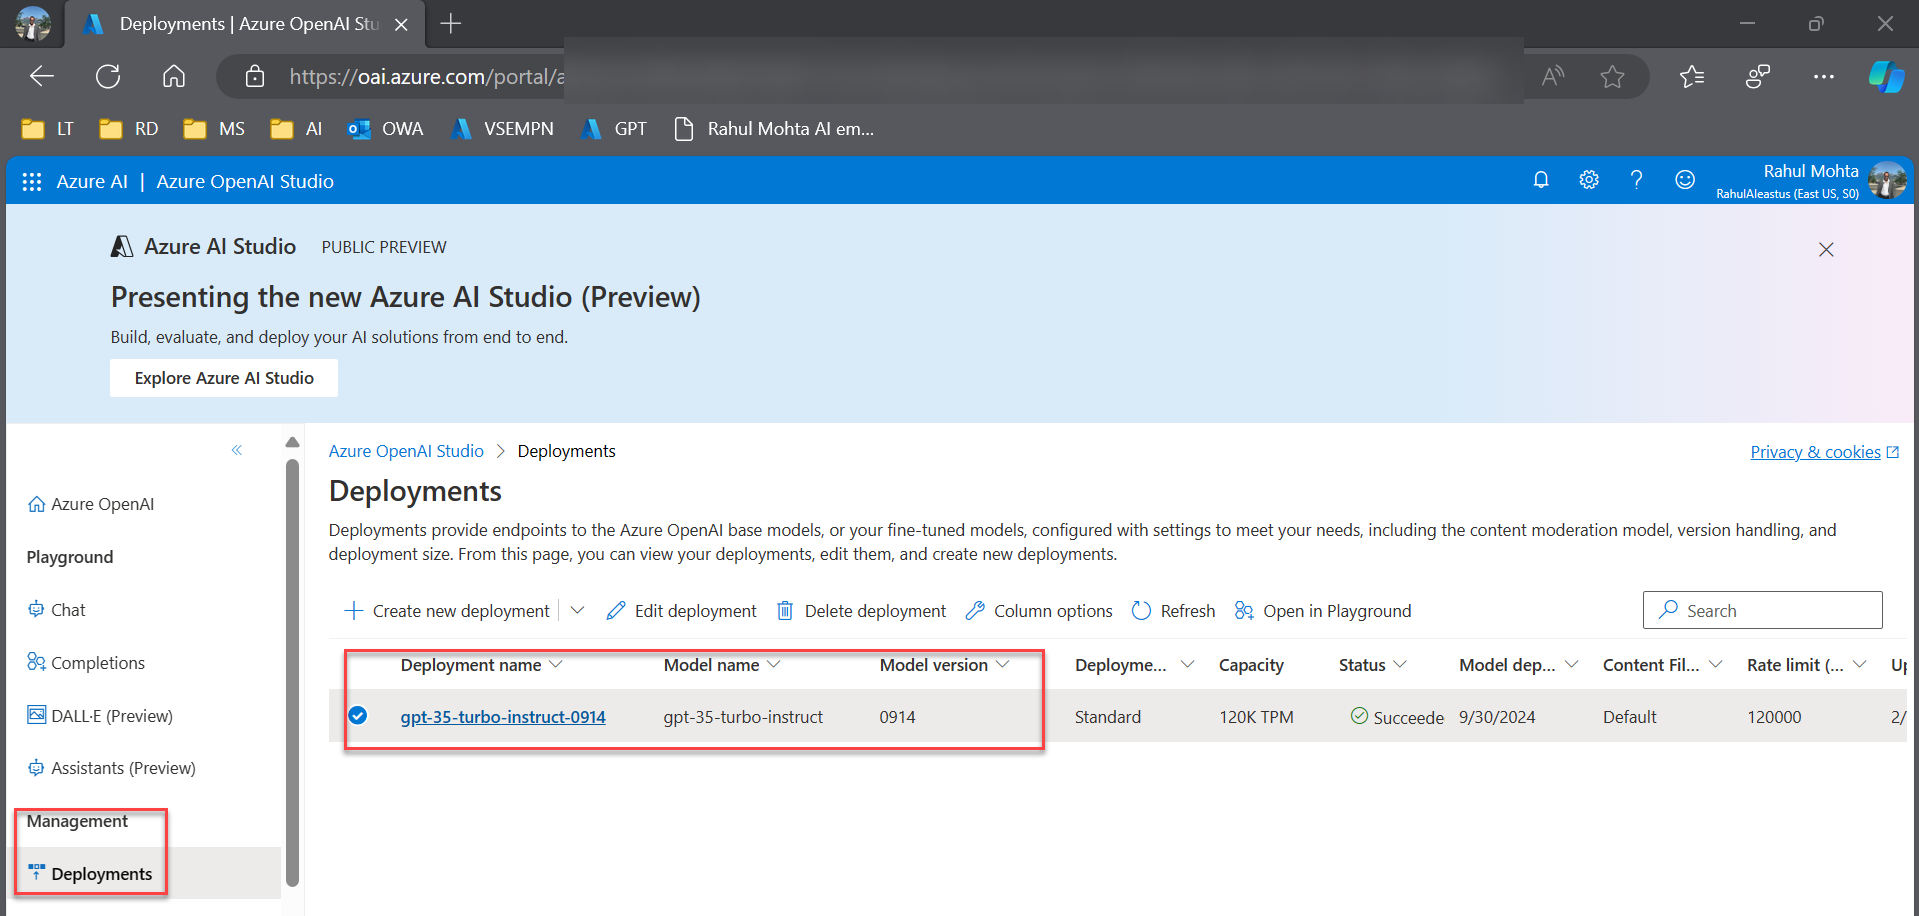Click the 120K TPM capacity cell
1919x916 pixels.
[x=1256, y=717]
